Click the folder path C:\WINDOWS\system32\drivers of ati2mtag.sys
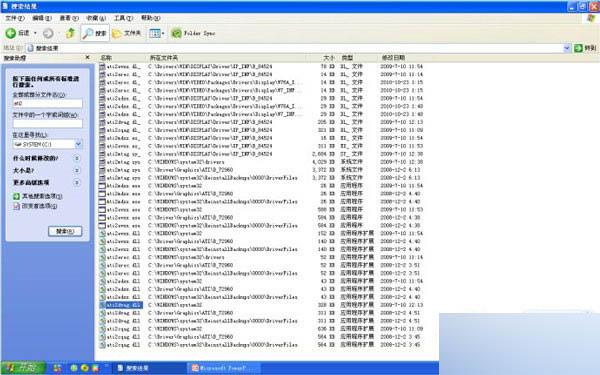The width and height of the screenshot is (600, 375). pos(186,162)
